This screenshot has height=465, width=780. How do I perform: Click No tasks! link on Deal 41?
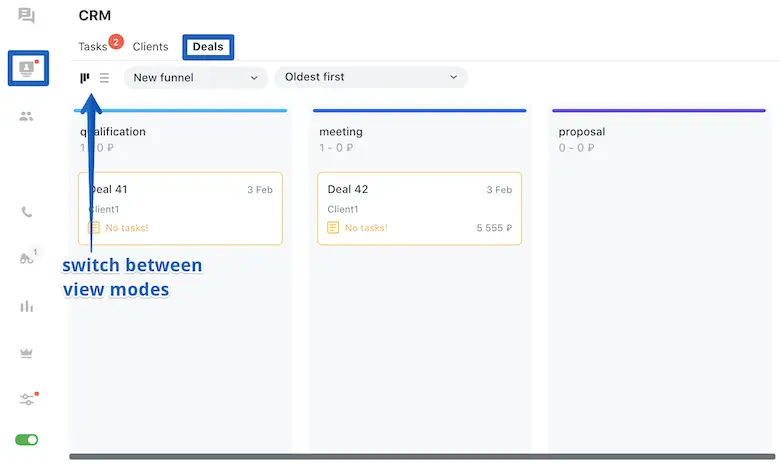(x=126, y=228)
